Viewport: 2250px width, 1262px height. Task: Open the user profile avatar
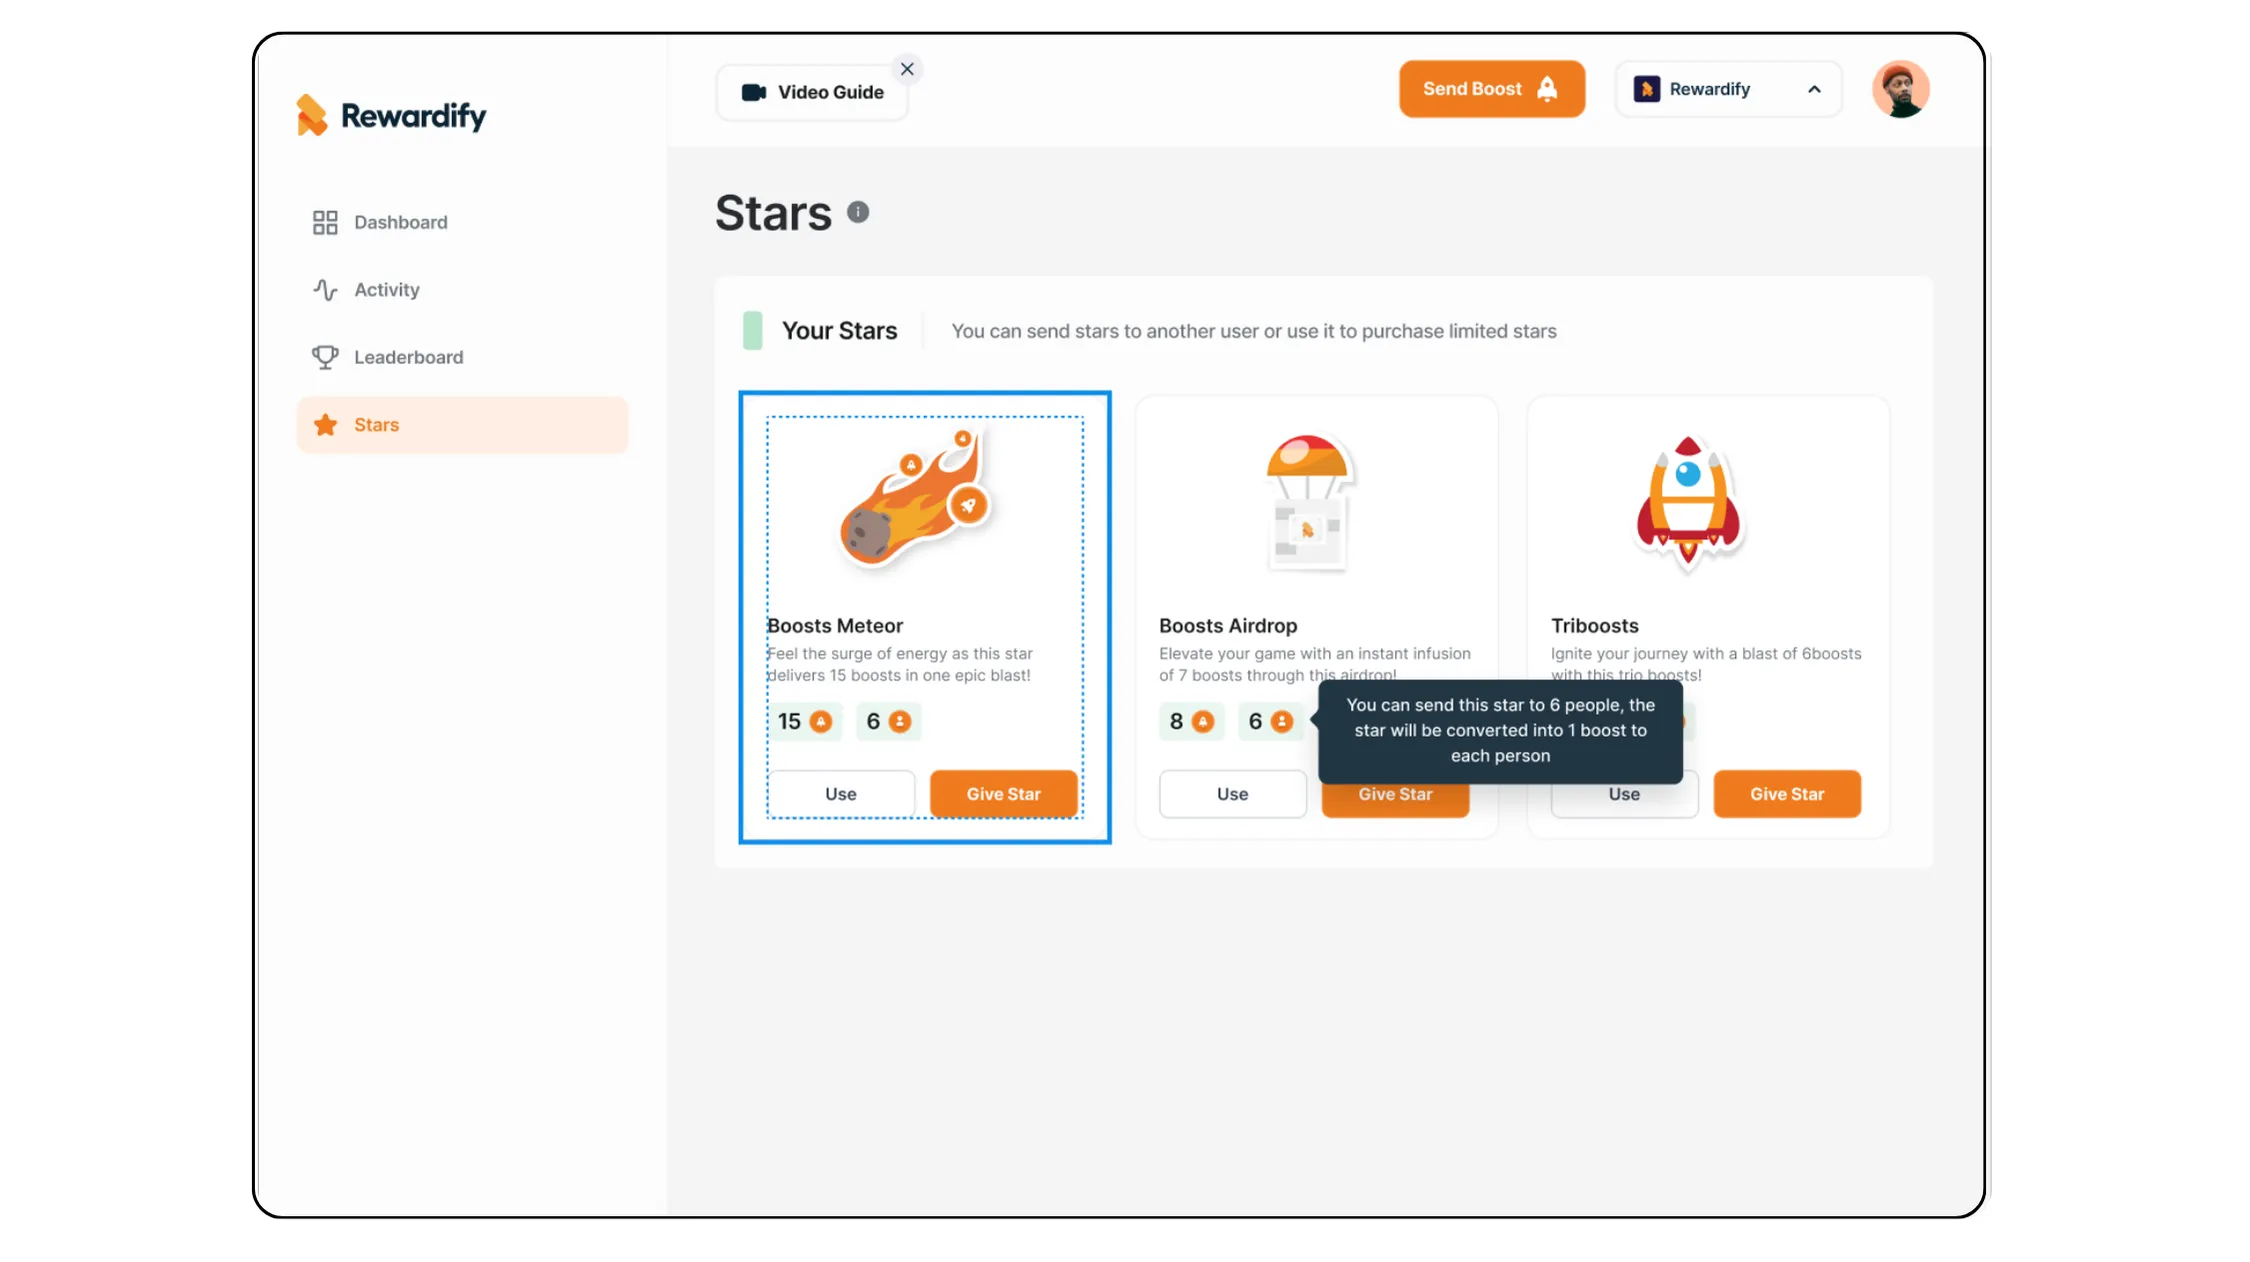click(1900, 89)
